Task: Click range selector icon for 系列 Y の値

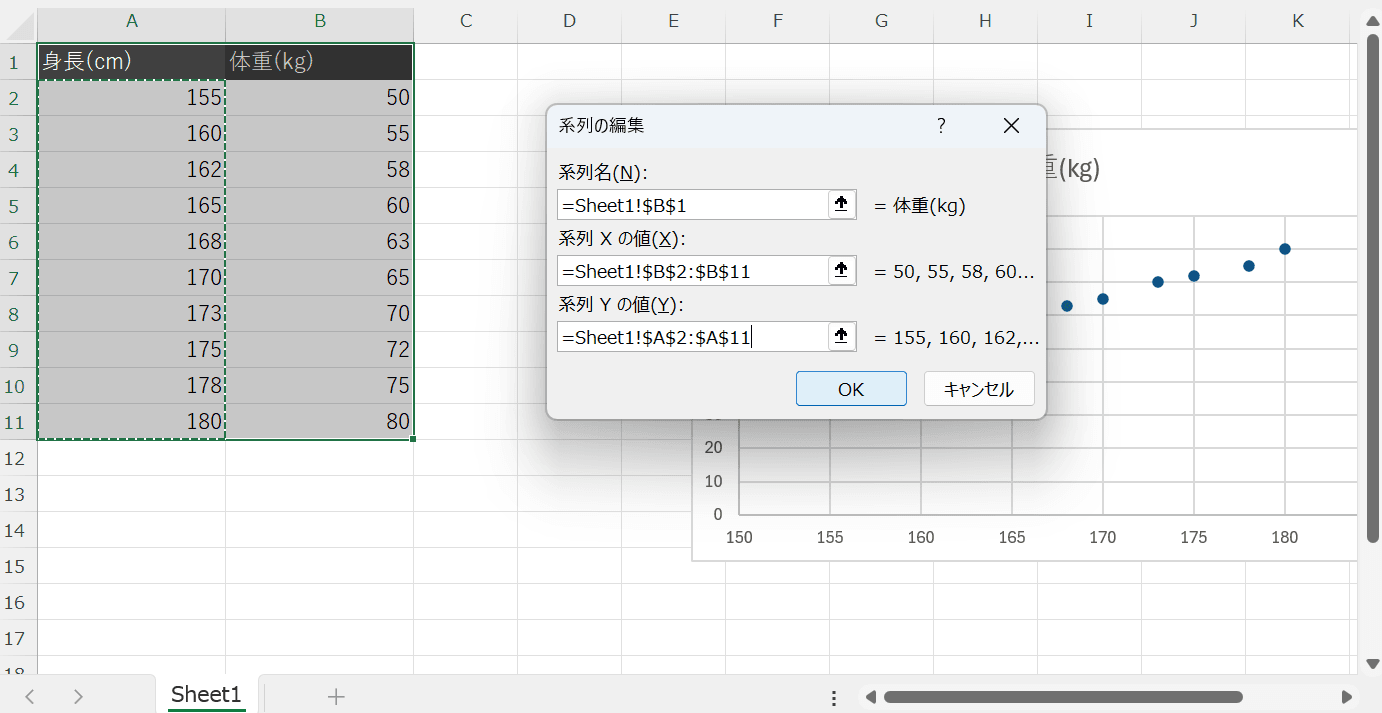Action: click(841, 337)
